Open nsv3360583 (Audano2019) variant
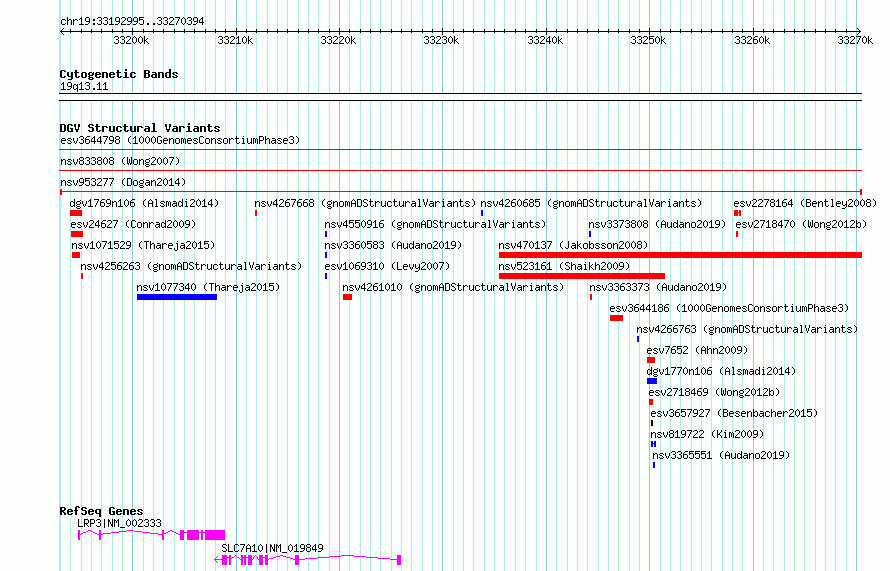This screenshot has height=571, width=890. 393,245
